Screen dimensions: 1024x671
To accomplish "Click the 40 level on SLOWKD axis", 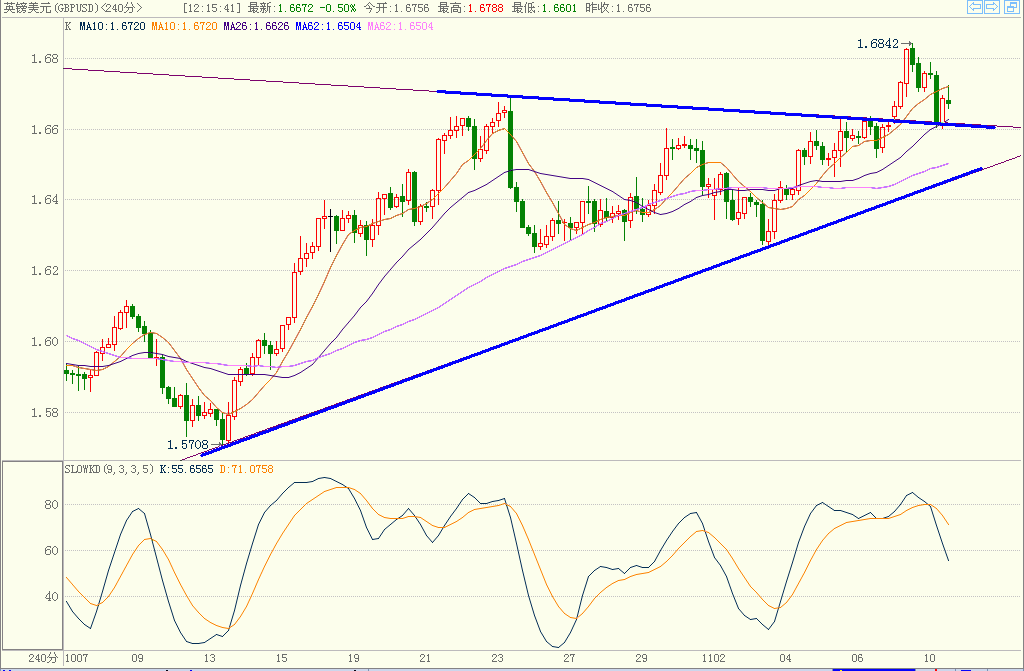I will pyautogui.click(x=51, y=597).
